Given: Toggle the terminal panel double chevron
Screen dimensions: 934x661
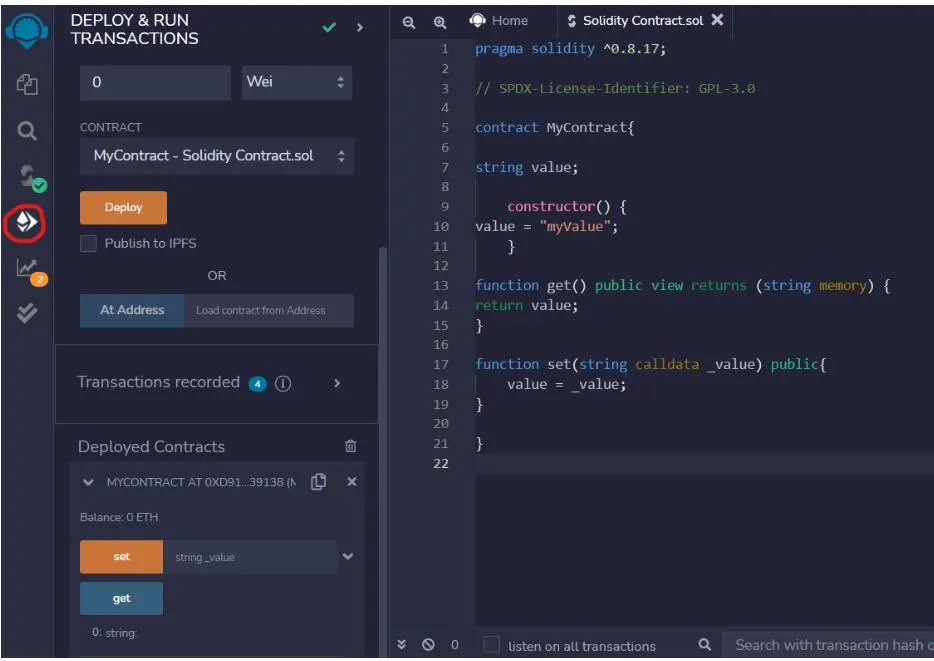Looking at the screenshot, I should 401,644.
